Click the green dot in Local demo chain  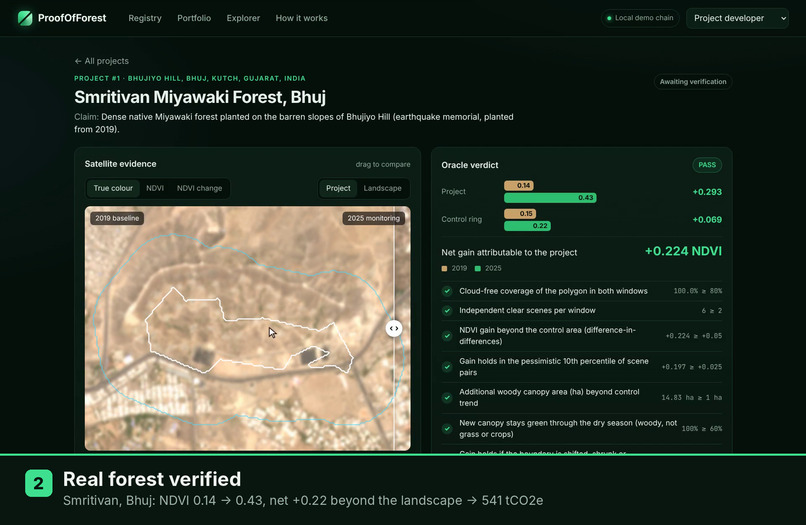click(x=609, y=18)
